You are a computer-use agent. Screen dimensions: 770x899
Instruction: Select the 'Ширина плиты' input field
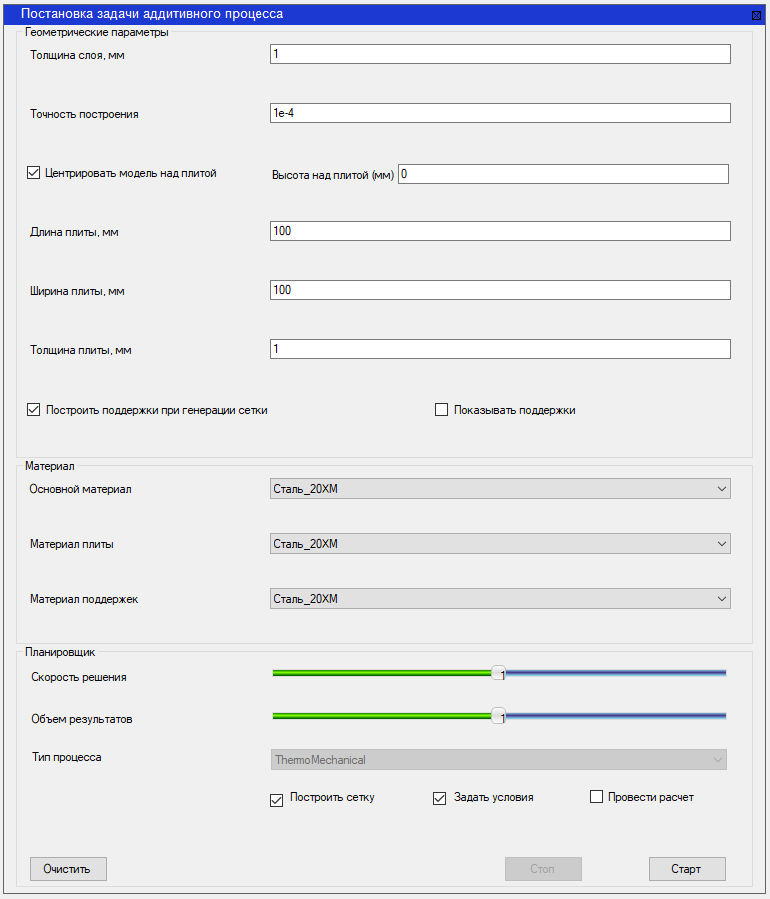click(x=500, y=290)
